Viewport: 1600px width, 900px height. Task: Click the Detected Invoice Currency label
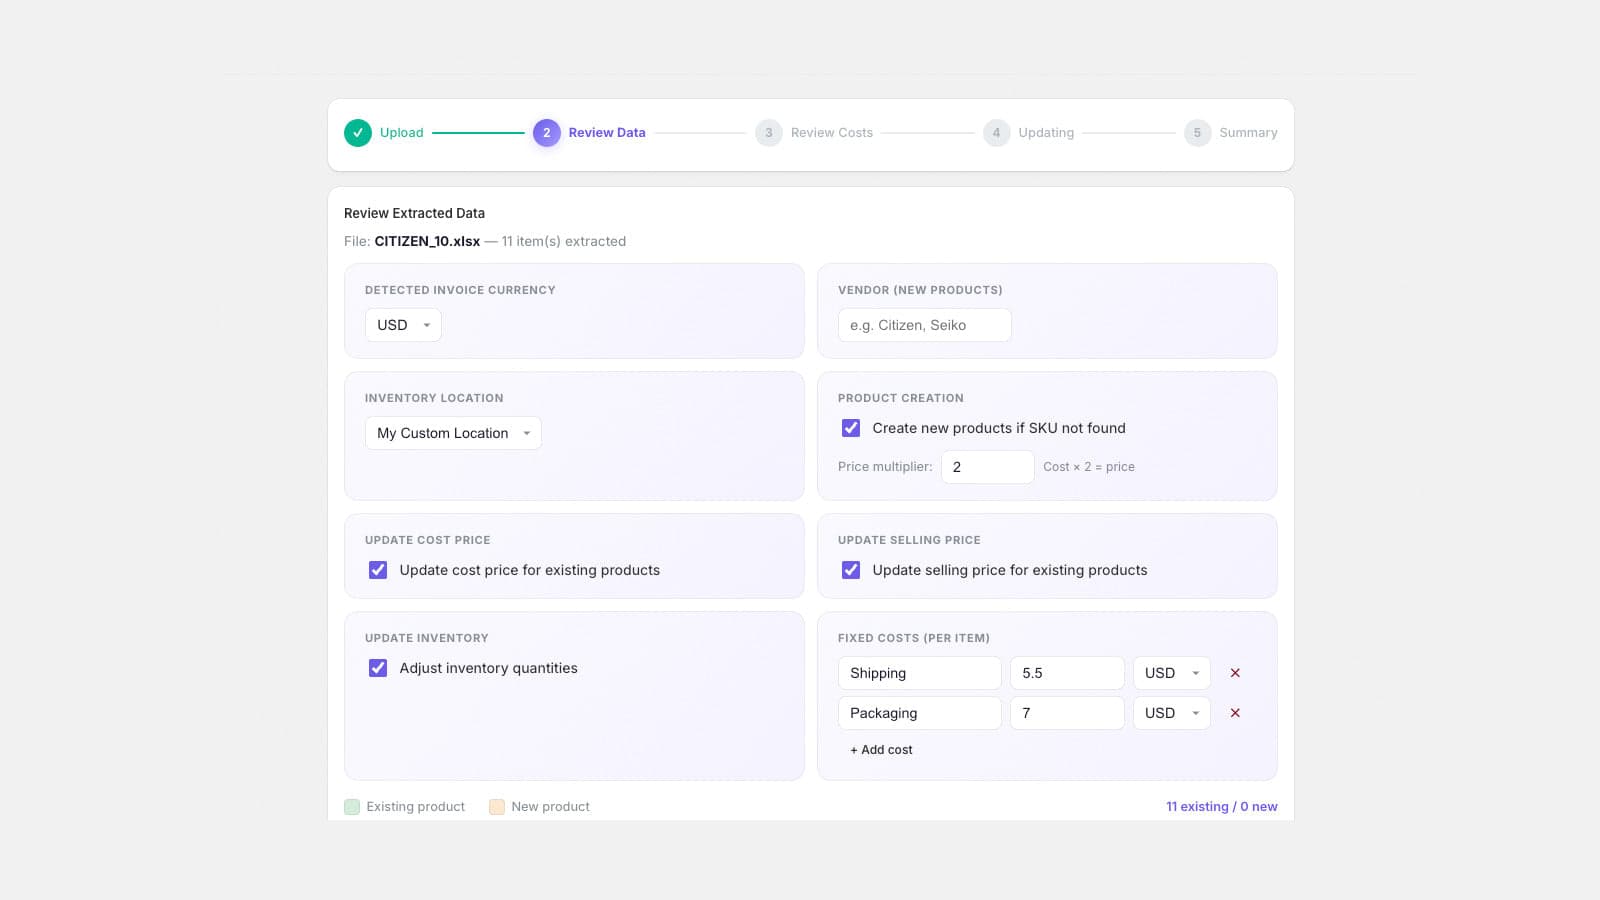pos(460,290)
